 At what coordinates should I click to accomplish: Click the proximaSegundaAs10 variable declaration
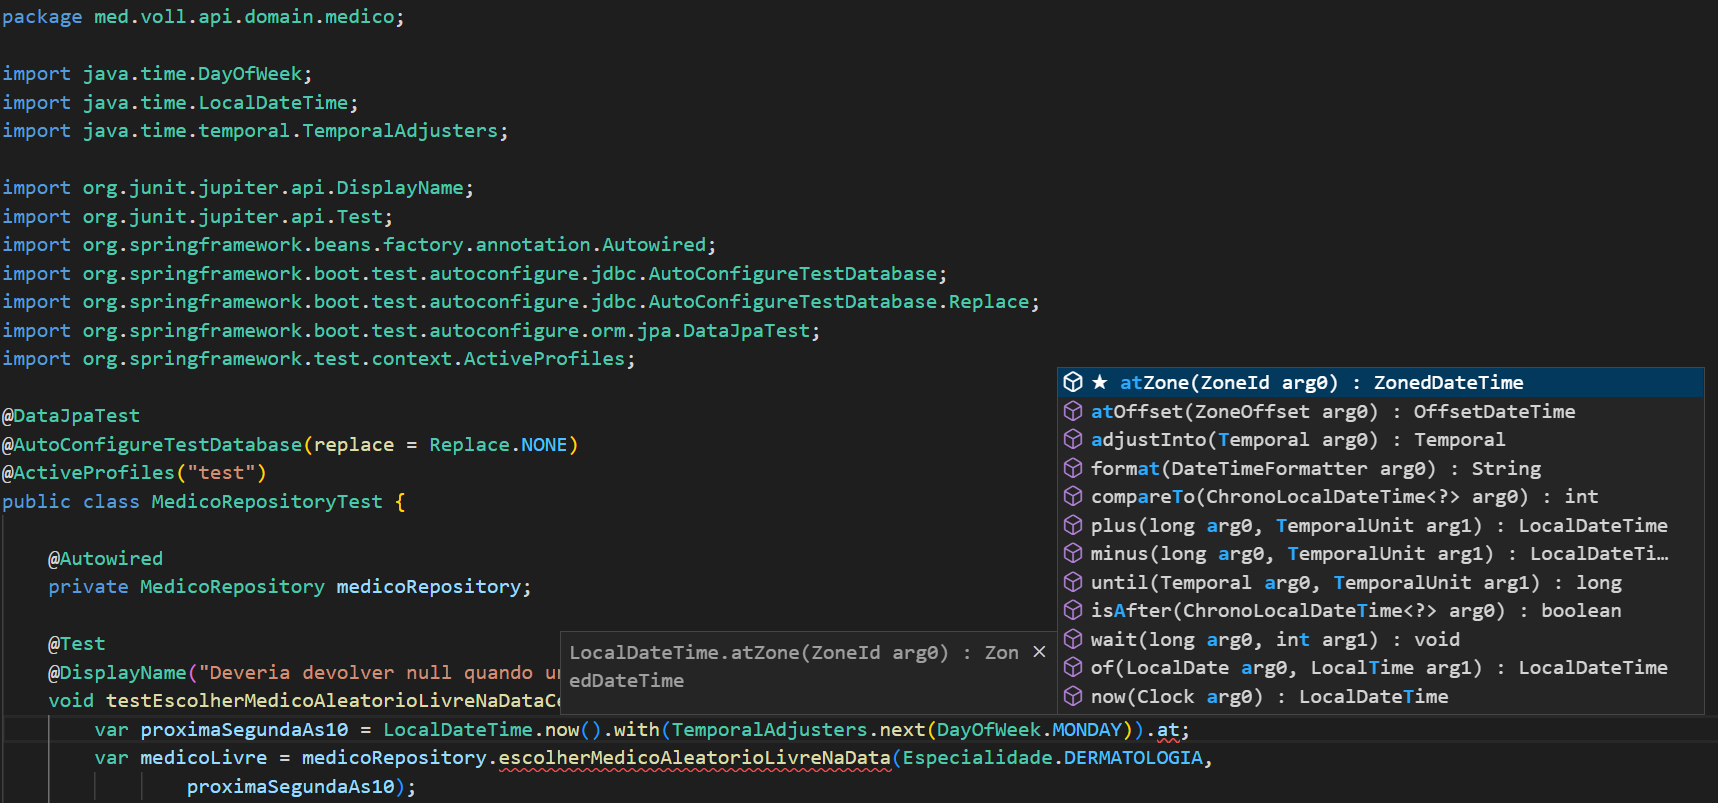[x=244, y=730]
